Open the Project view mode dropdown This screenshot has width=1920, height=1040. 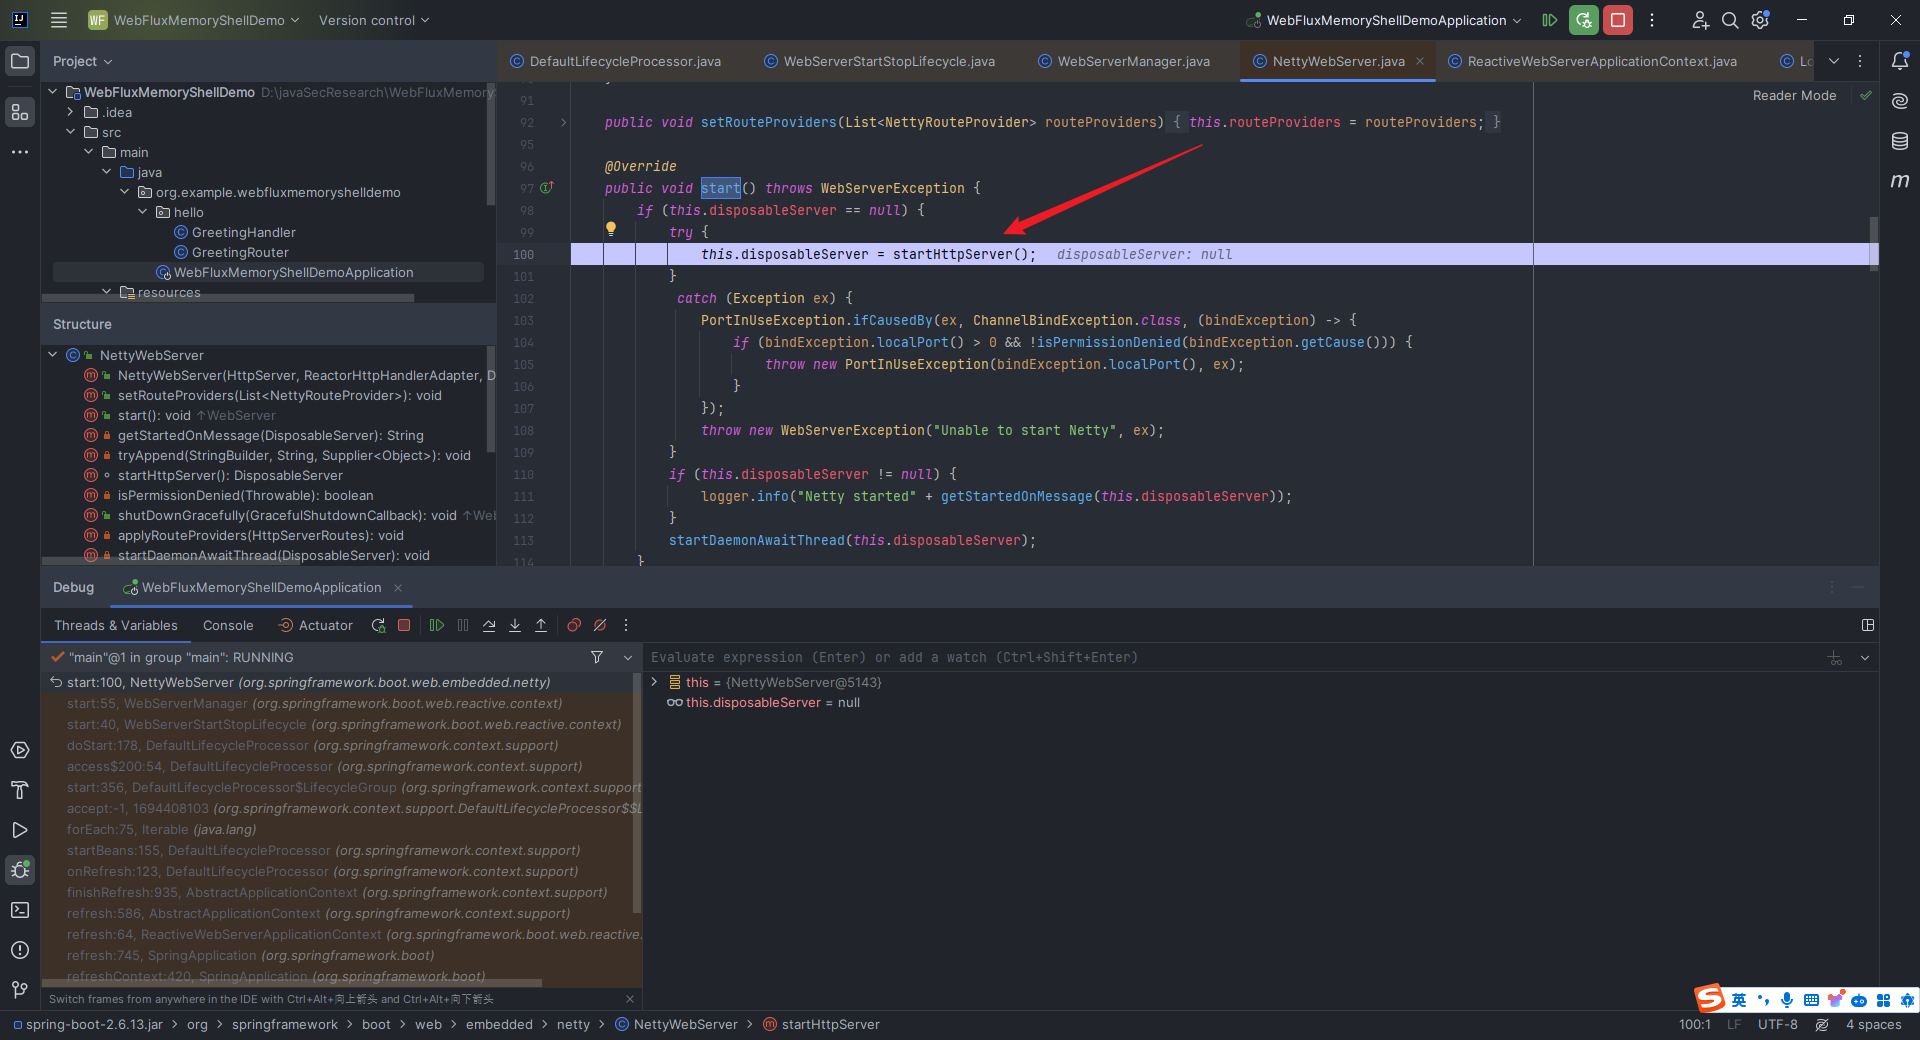click(x=83, y=61)
